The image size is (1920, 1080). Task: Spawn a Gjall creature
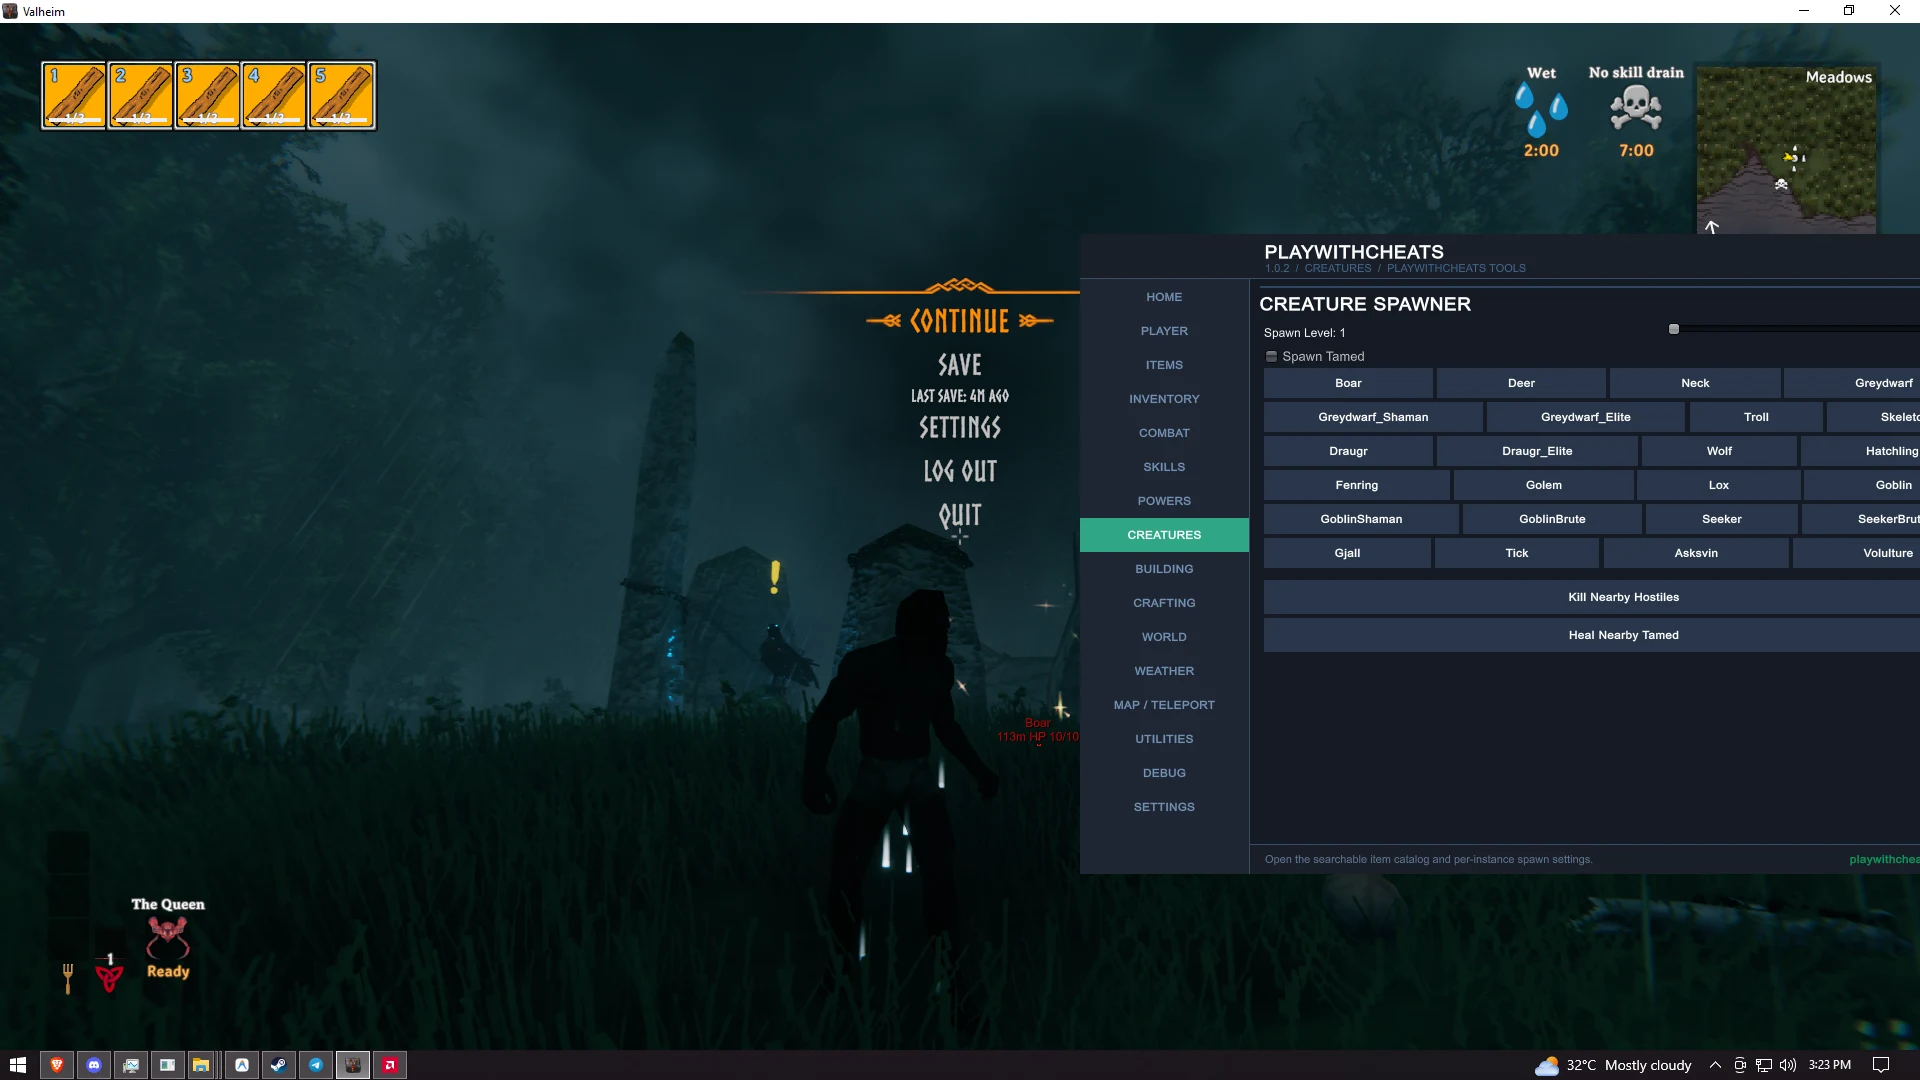tap(1347, 553)
